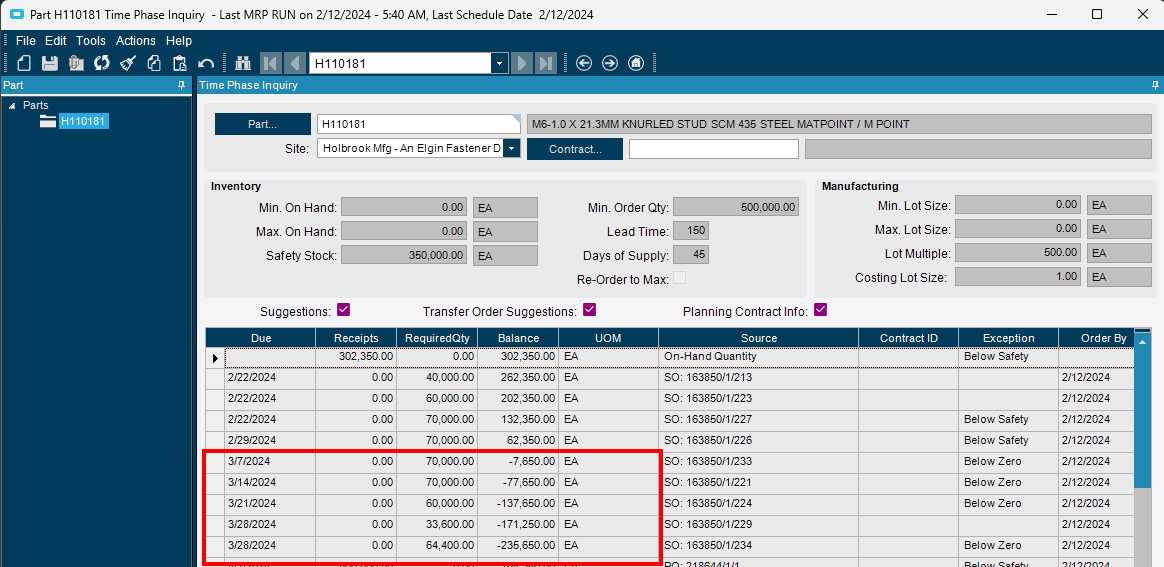
Task: Open the Tools menu
Action: point(91,41)
